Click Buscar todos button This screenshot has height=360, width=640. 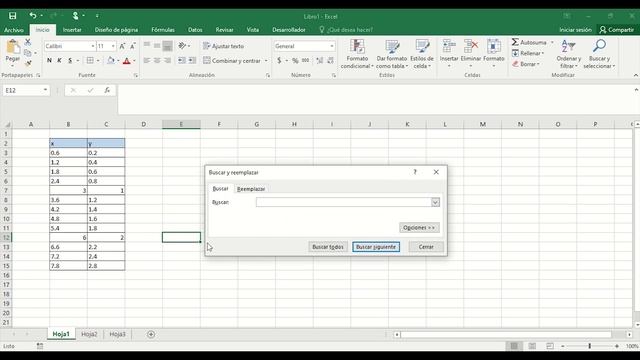[328, 247]
